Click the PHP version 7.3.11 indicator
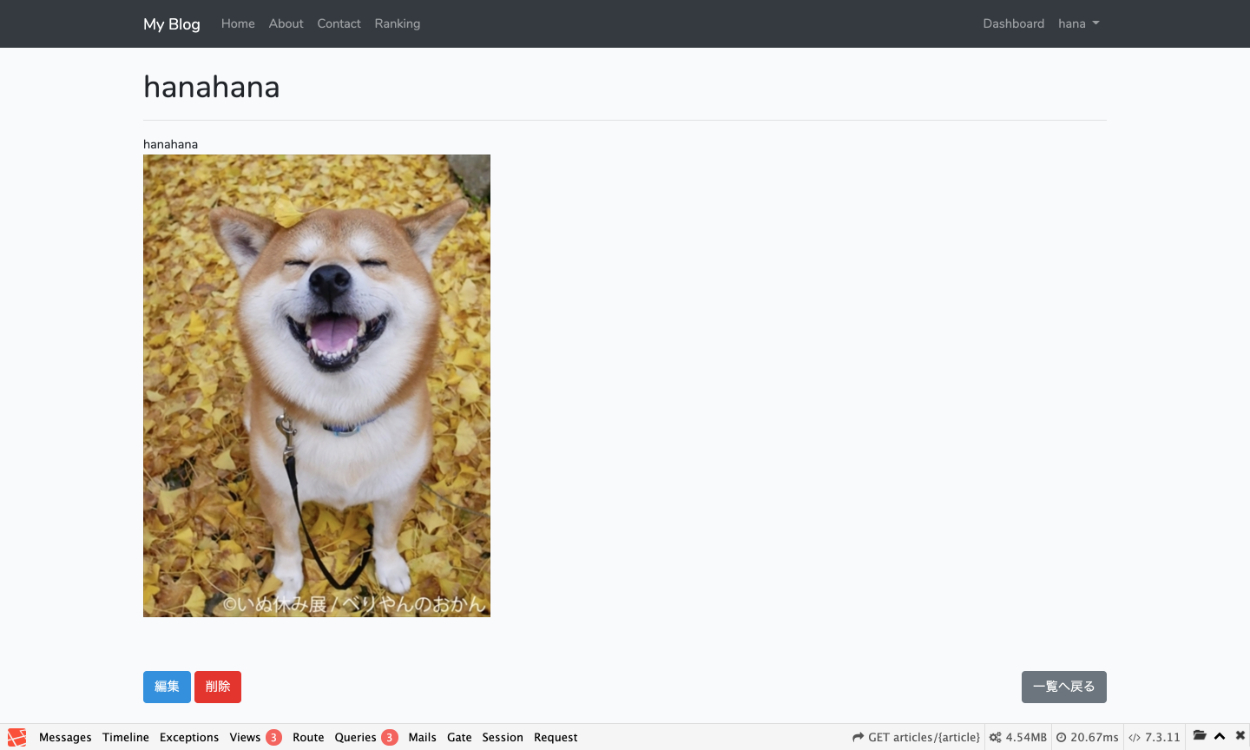This screenshot has width=1250, height=750. coord(1154,737)
